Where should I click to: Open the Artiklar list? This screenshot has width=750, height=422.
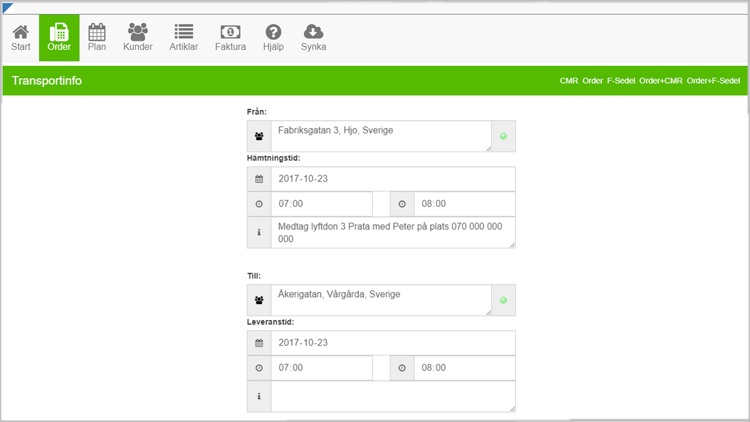coord(184,38)
